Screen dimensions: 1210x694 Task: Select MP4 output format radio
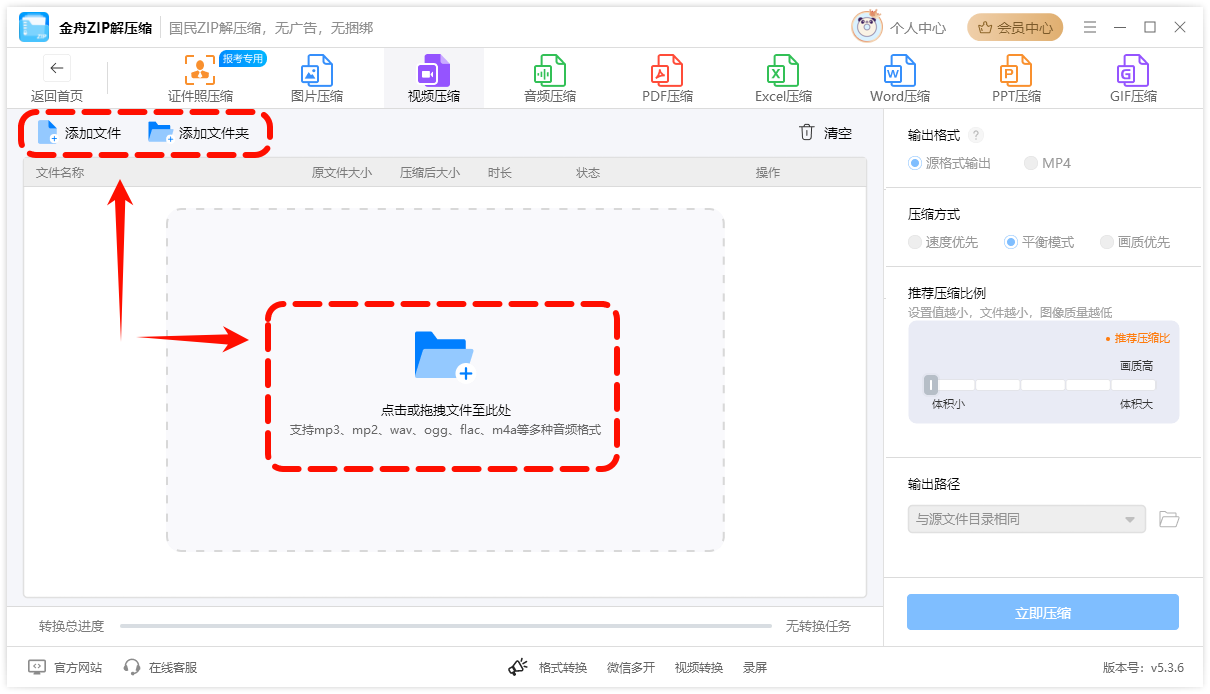pyautogui.click(x=1047, y=163)
